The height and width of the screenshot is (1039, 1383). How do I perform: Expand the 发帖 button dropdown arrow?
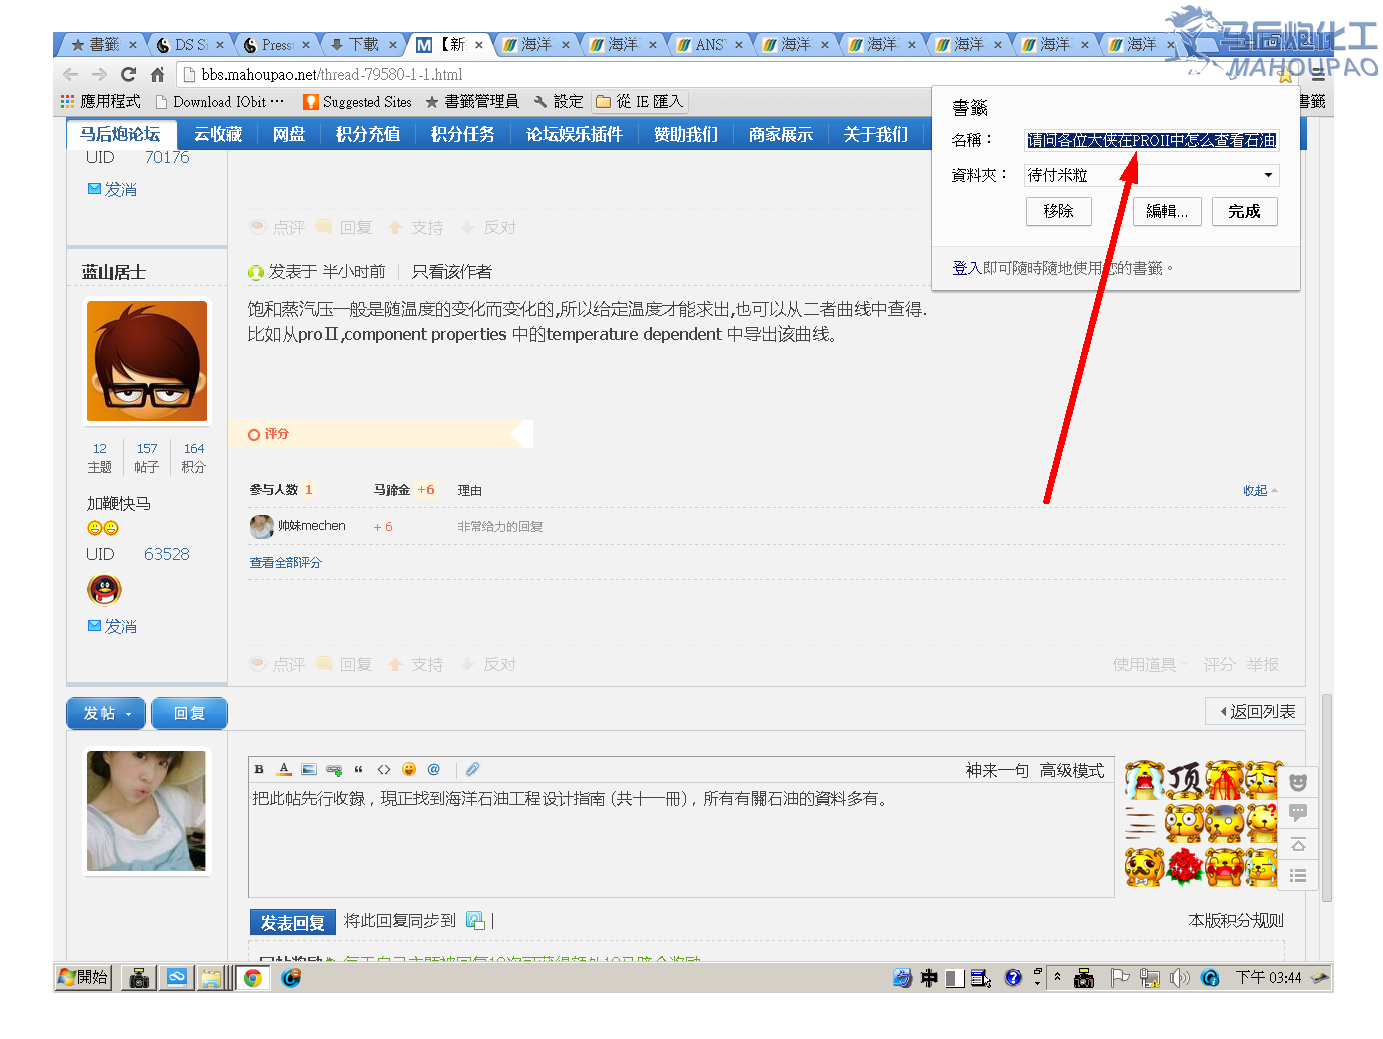(x=128, y=714)
